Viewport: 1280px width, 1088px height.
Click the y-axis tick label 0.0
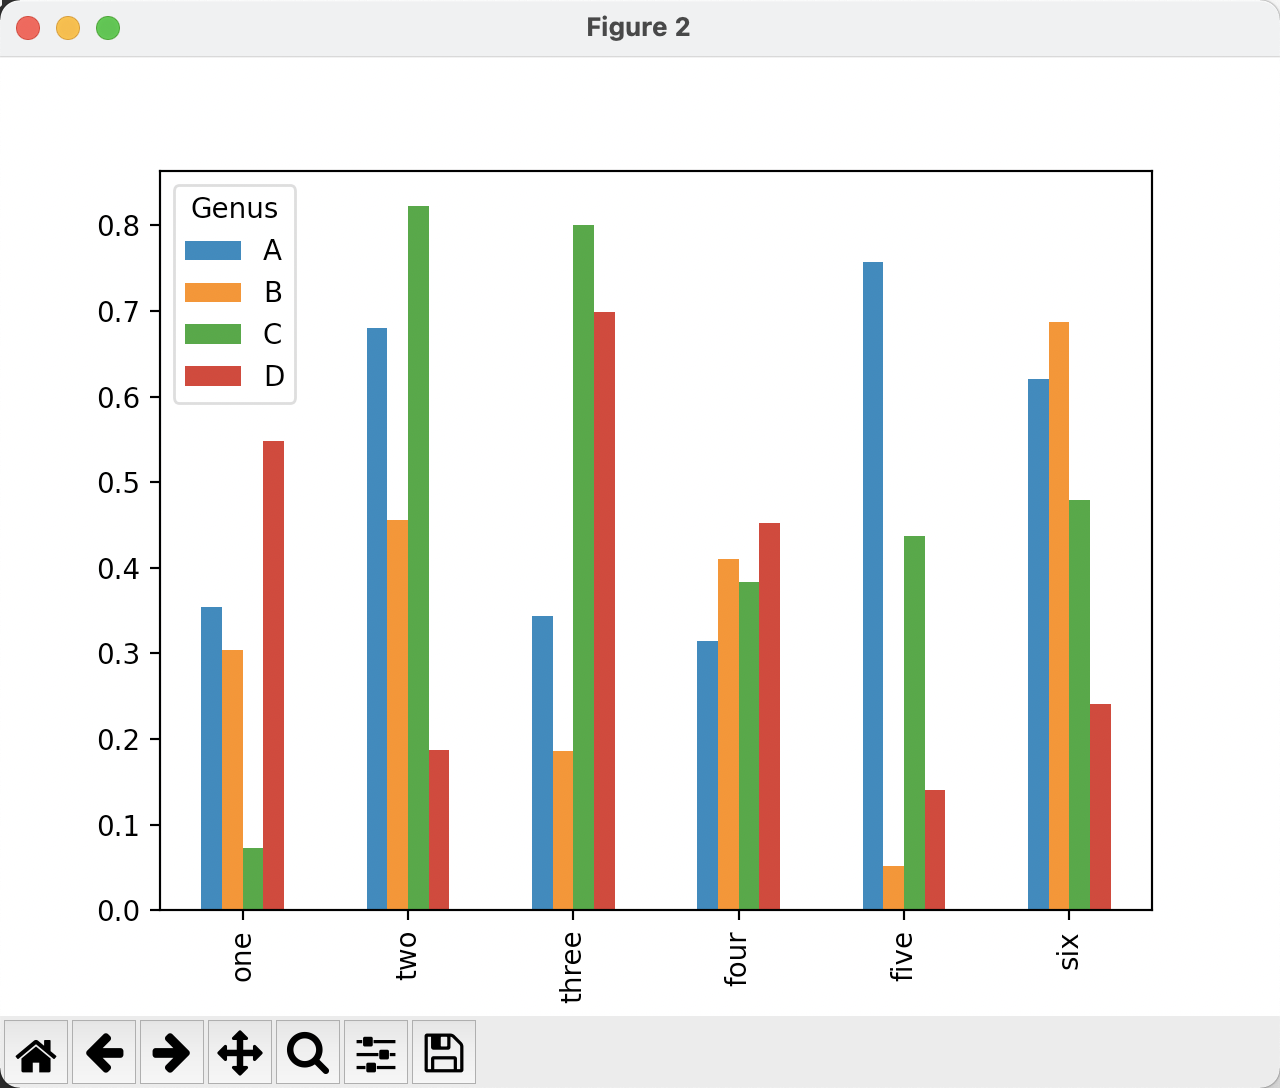119,911
